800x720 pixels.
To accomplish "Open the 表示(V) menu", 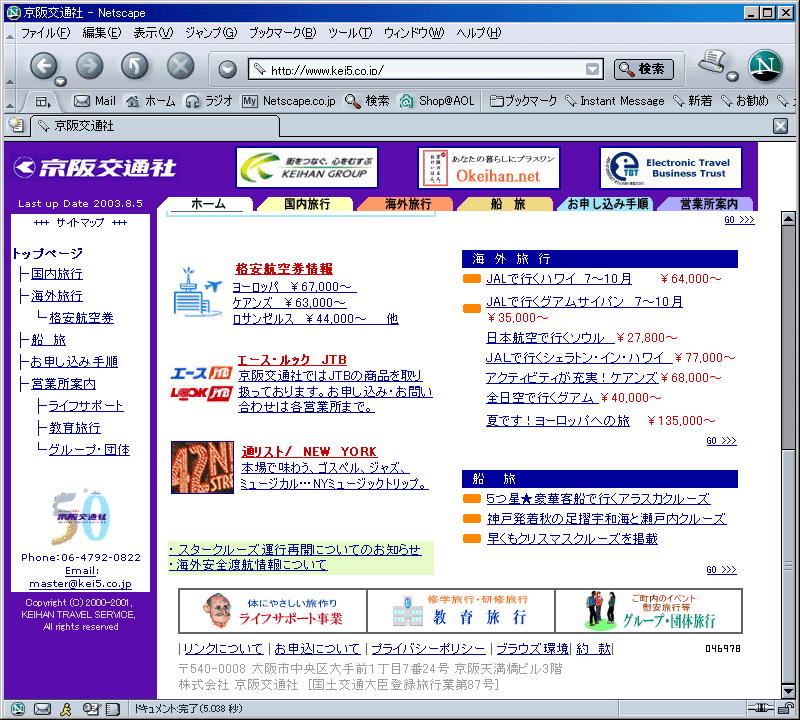I will pos(153,33).
